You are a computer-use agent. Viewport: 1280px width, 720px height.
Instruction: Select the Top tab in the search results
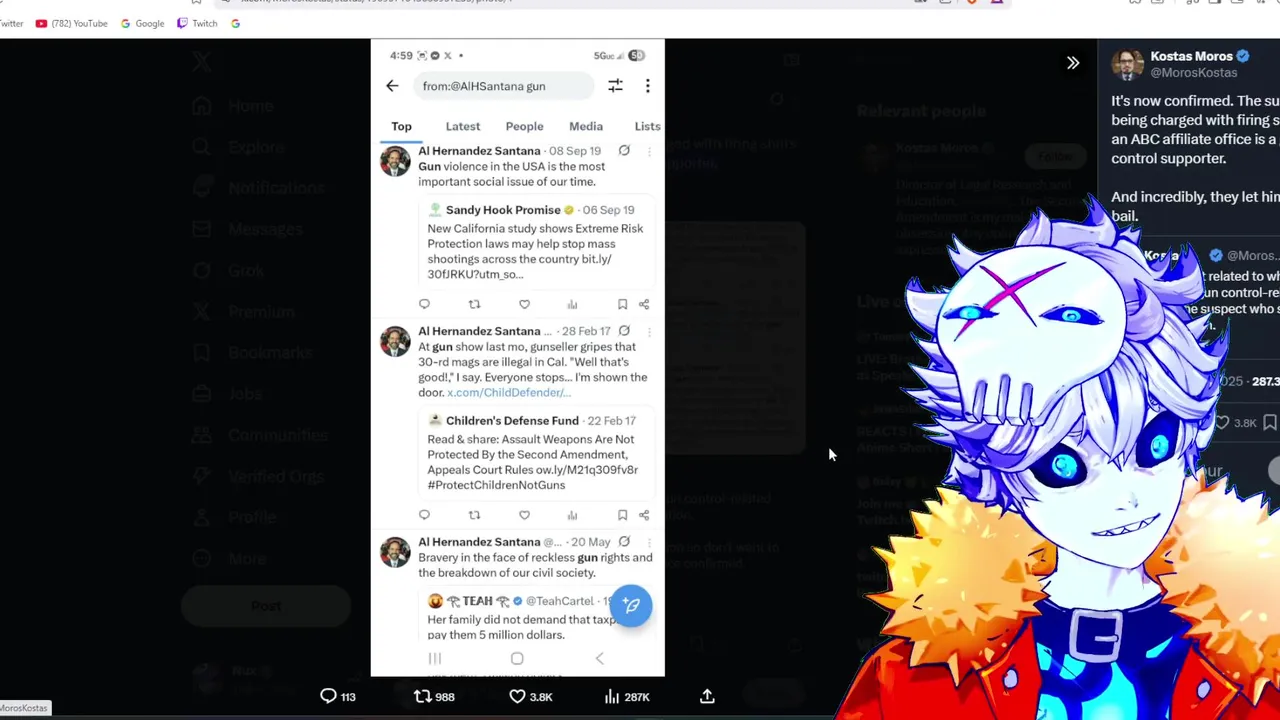click(401, 126)
